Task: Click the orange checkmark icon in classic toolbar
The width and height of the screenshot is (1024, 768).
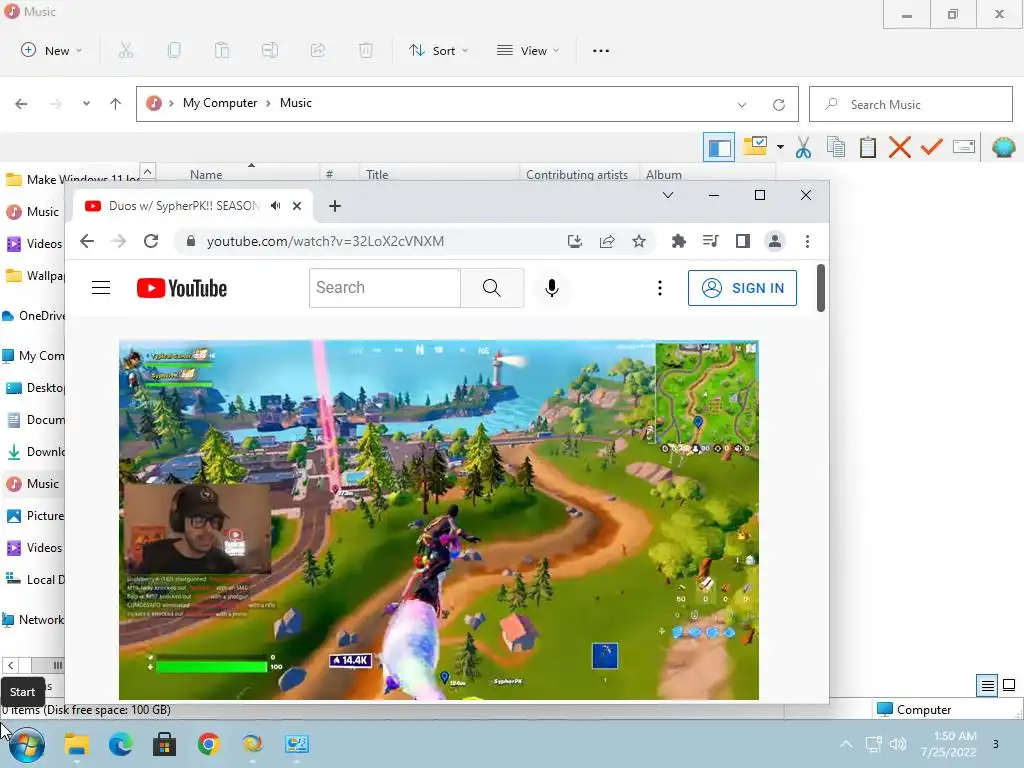Action: (931, 147)
